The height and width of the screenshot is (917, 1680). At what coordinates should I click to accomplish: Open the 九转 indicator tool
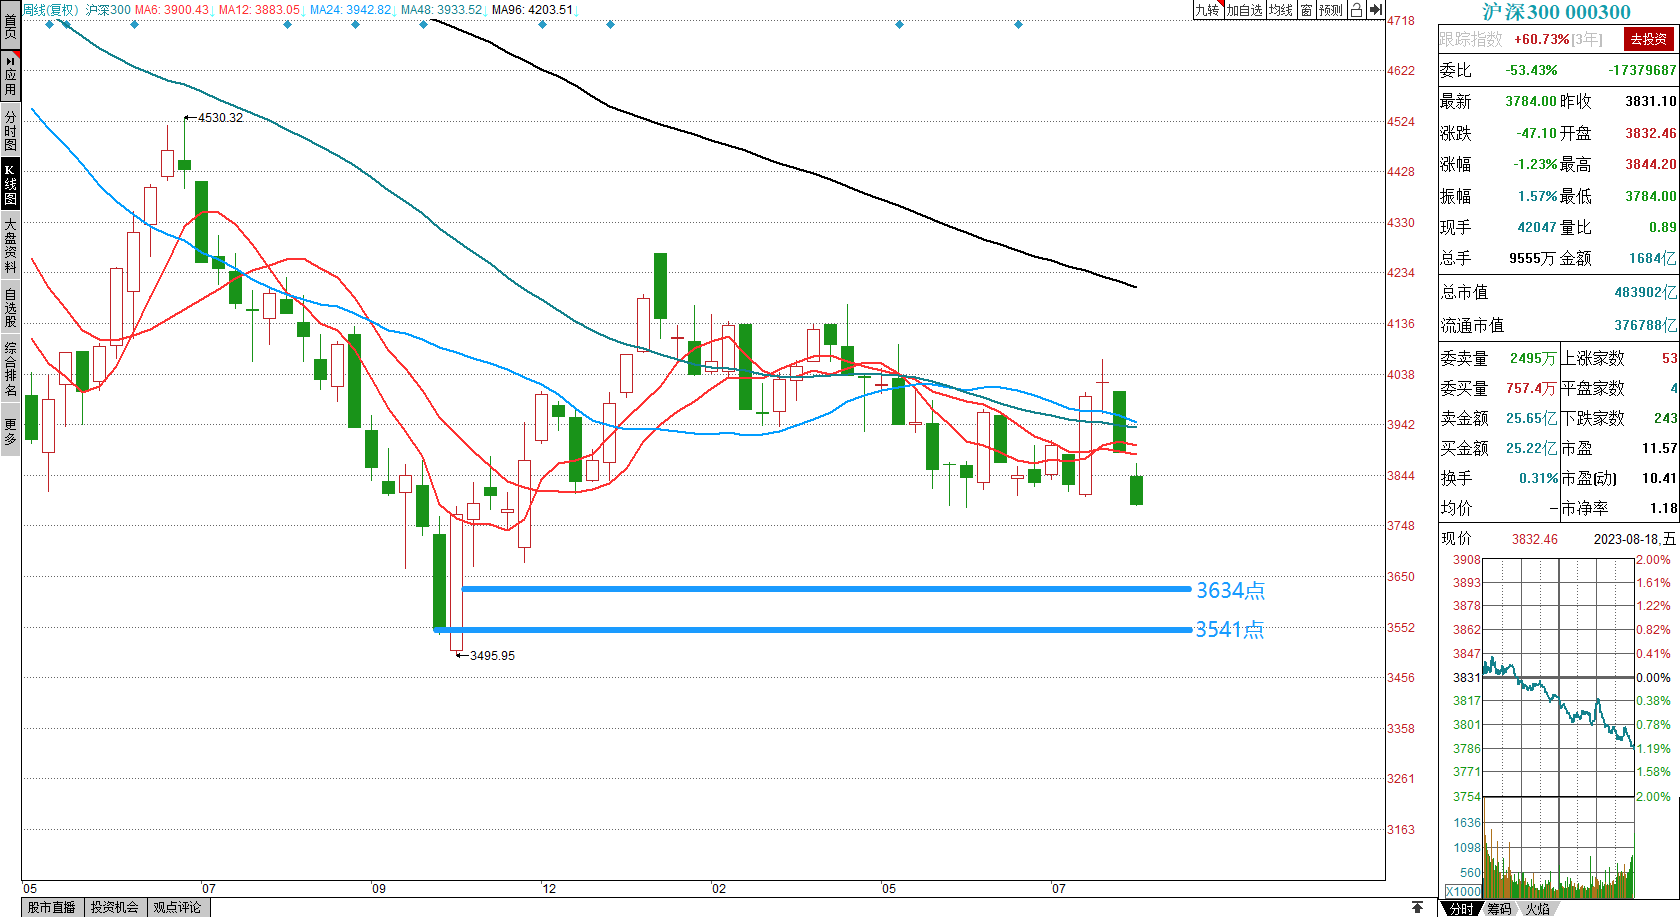pyautogui.click(x=1208, y=10)
